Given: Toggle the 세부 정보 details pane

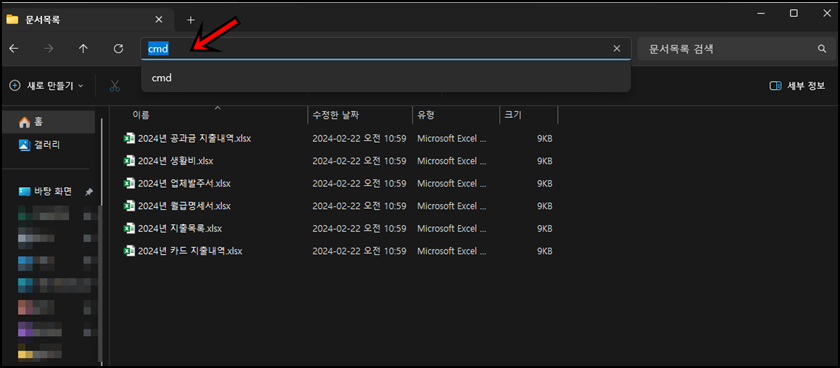Looking at the screenshot, I should pyautogui.click(x=797, y=86).
